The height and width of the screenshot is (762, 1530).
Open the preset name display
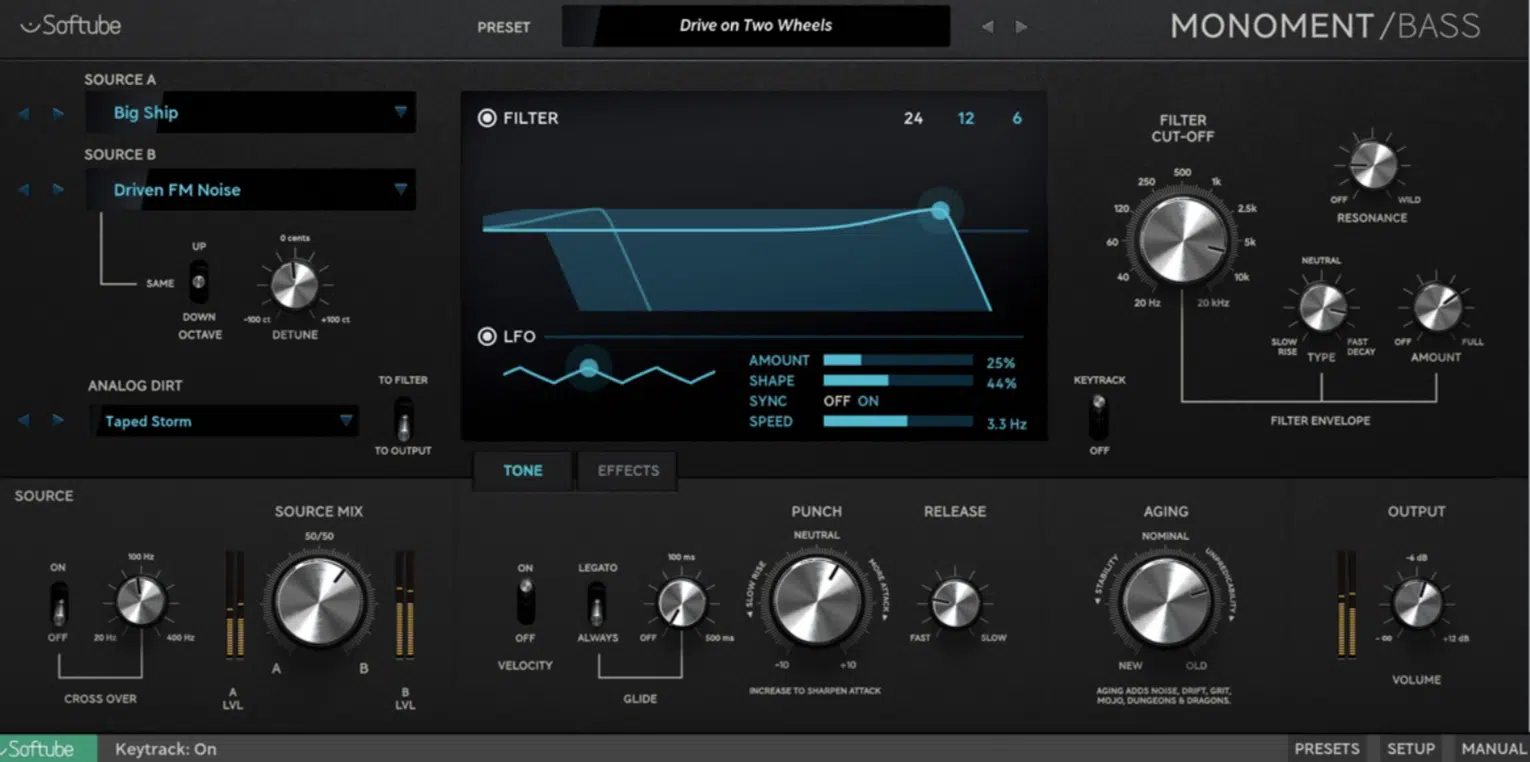coord(756,26)
